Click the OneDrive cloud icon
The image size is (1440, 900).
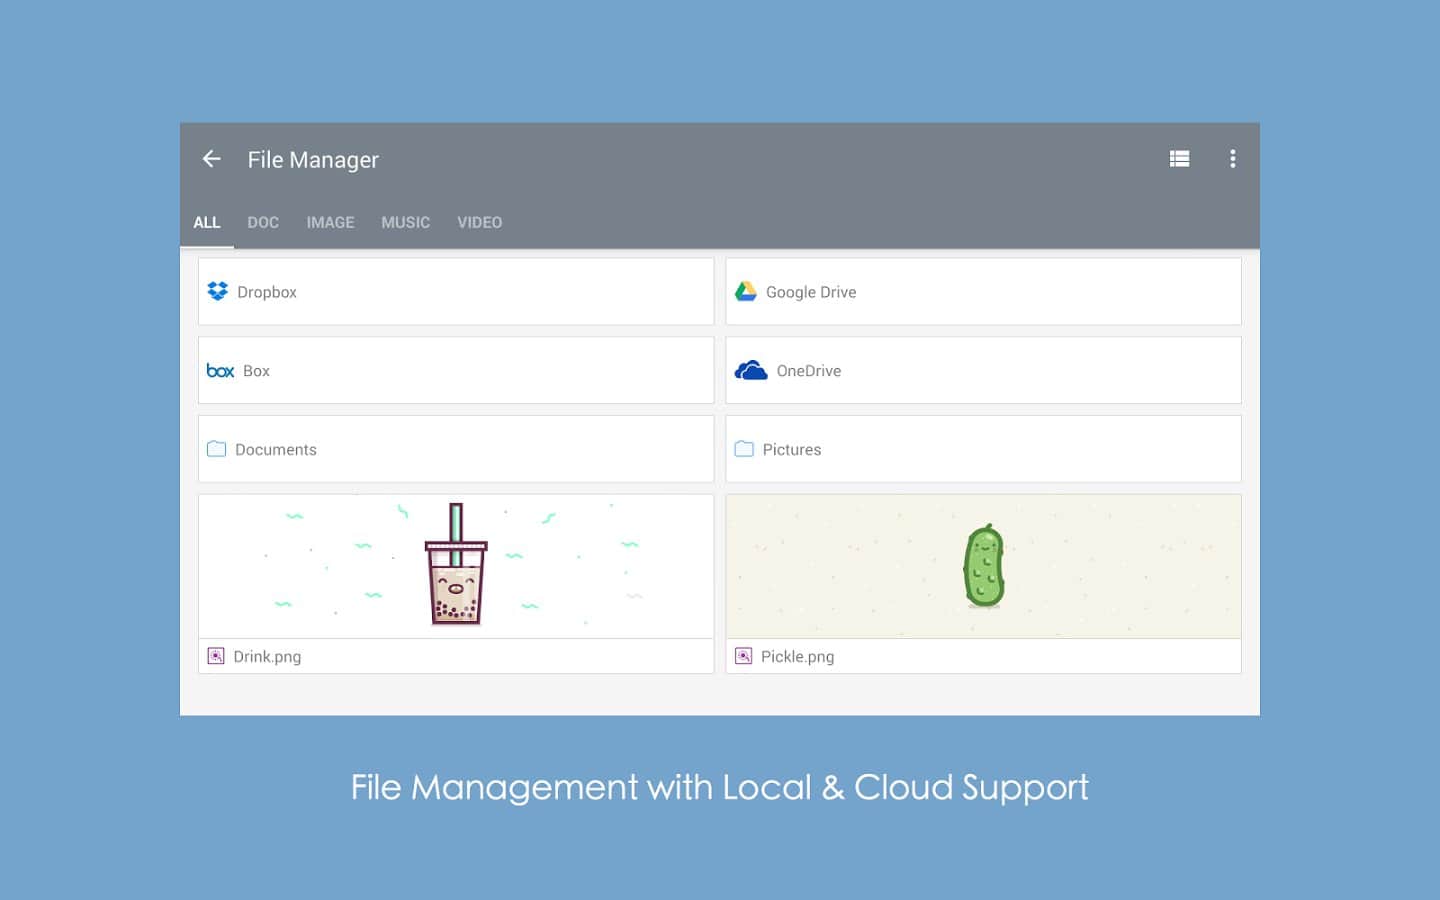tap(751, 371)
